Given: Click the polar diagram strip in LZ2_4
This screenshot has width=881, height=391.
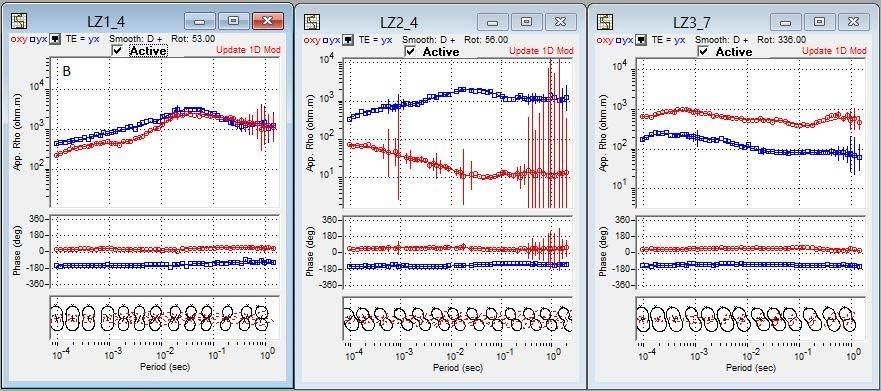Looking at the screenshot, I should (x=457, y=319).
